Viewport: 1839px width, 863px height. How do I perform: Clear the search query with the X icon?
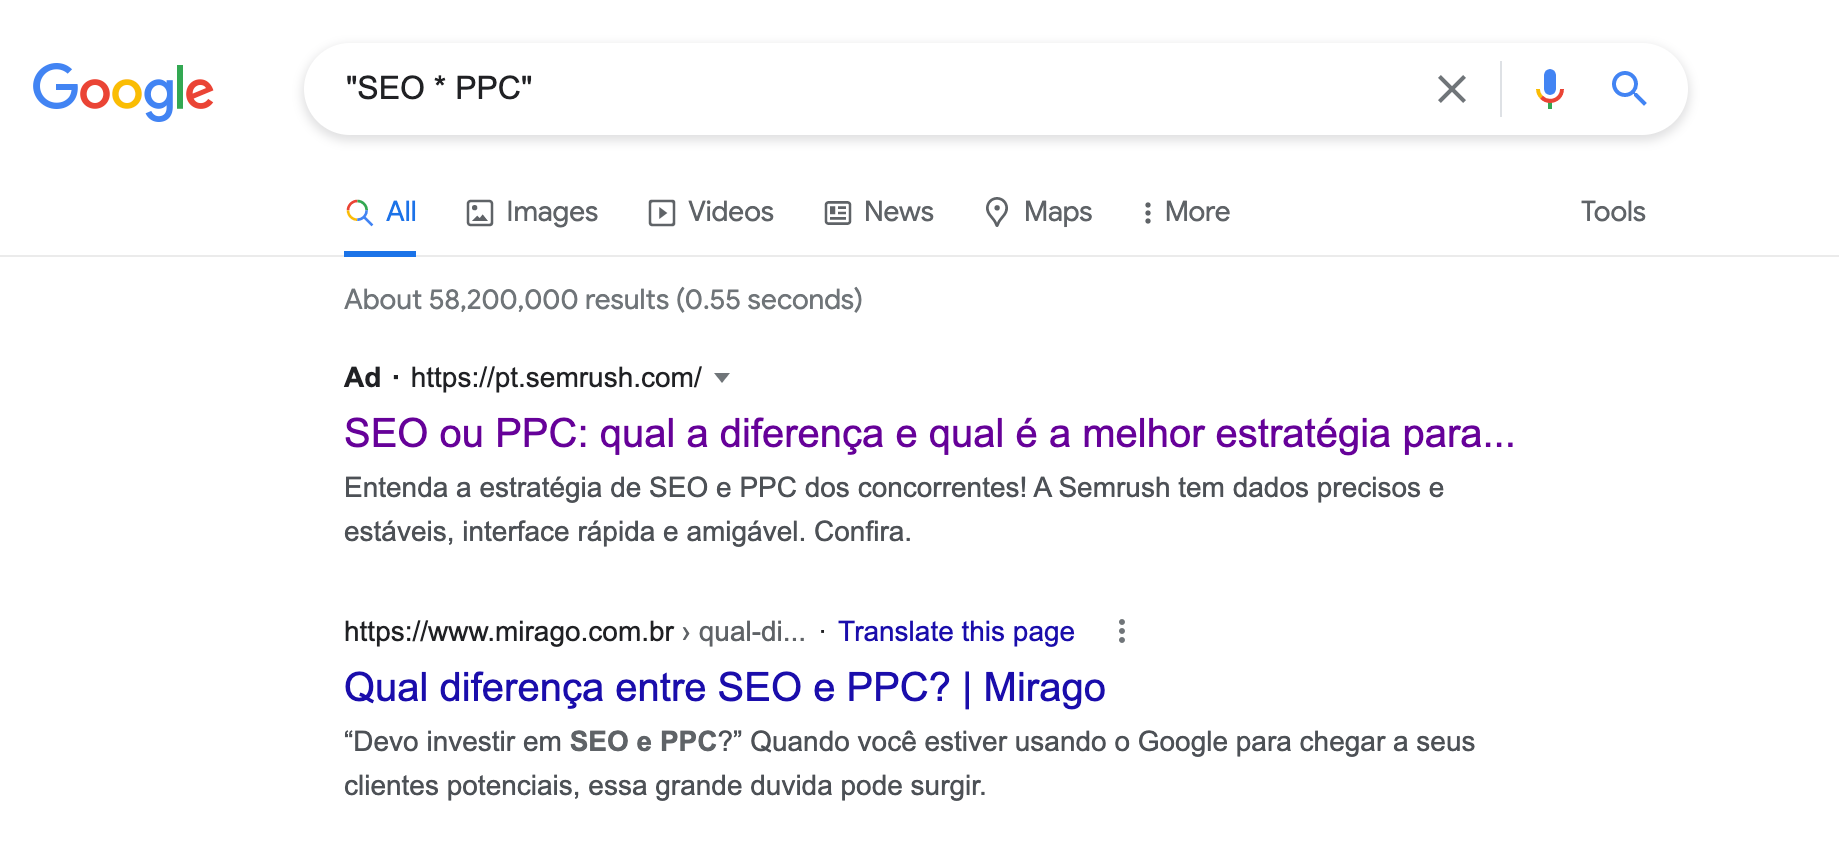tap(1451, 89)
